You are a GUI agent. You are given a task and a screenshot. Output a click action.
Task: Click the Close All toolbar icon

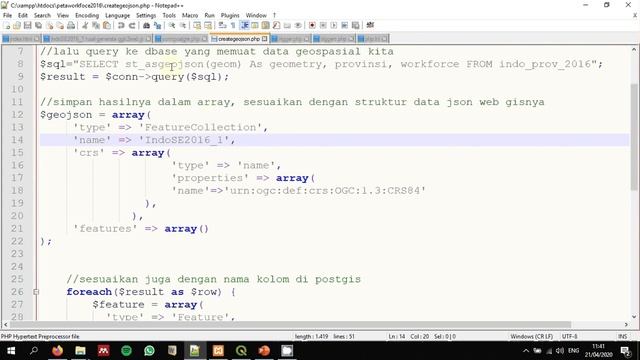pyautogui.click(x=60, y=25)
